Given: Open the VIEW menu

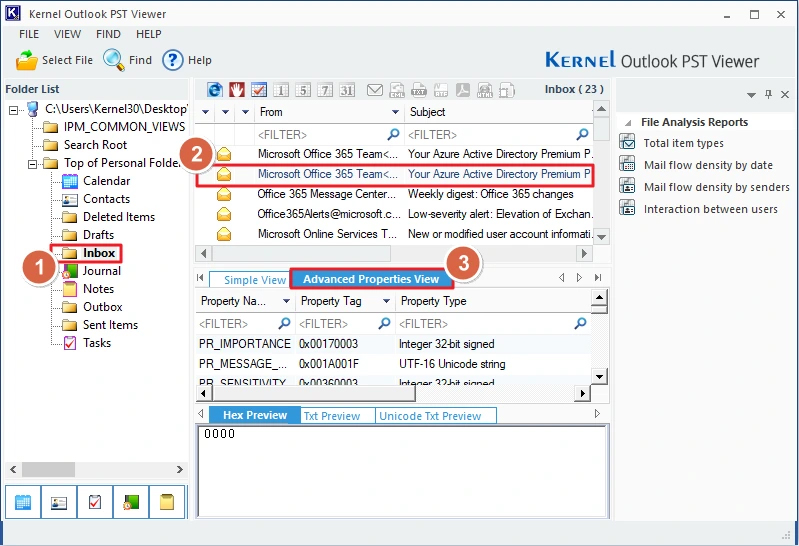Looking at the screenshot, I should [x=67, y=34].
